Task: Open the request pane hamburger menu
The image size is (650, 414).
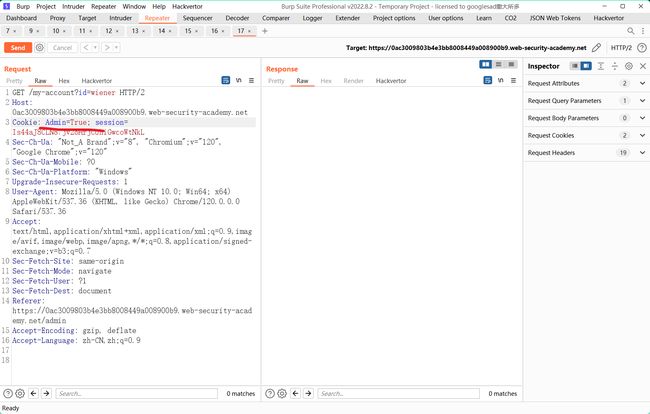Action: coord(251,80)
